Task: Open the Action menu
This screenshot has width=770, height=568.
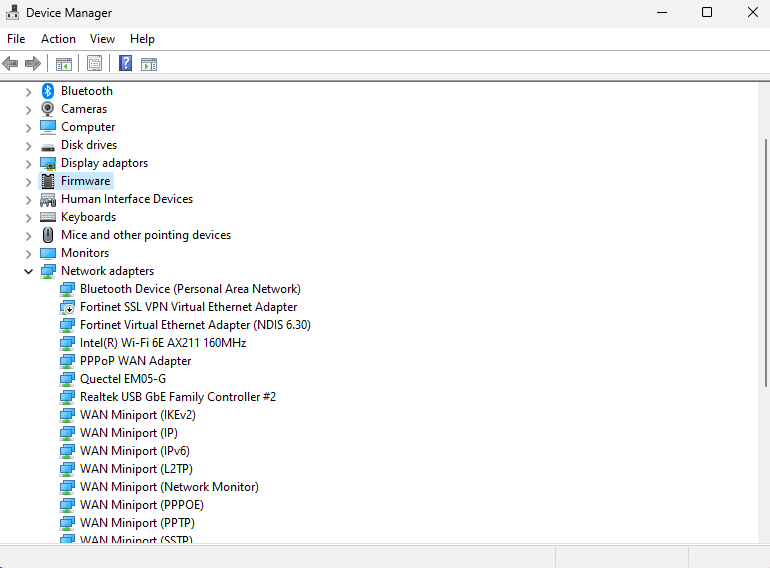Action: coord(58,39)
